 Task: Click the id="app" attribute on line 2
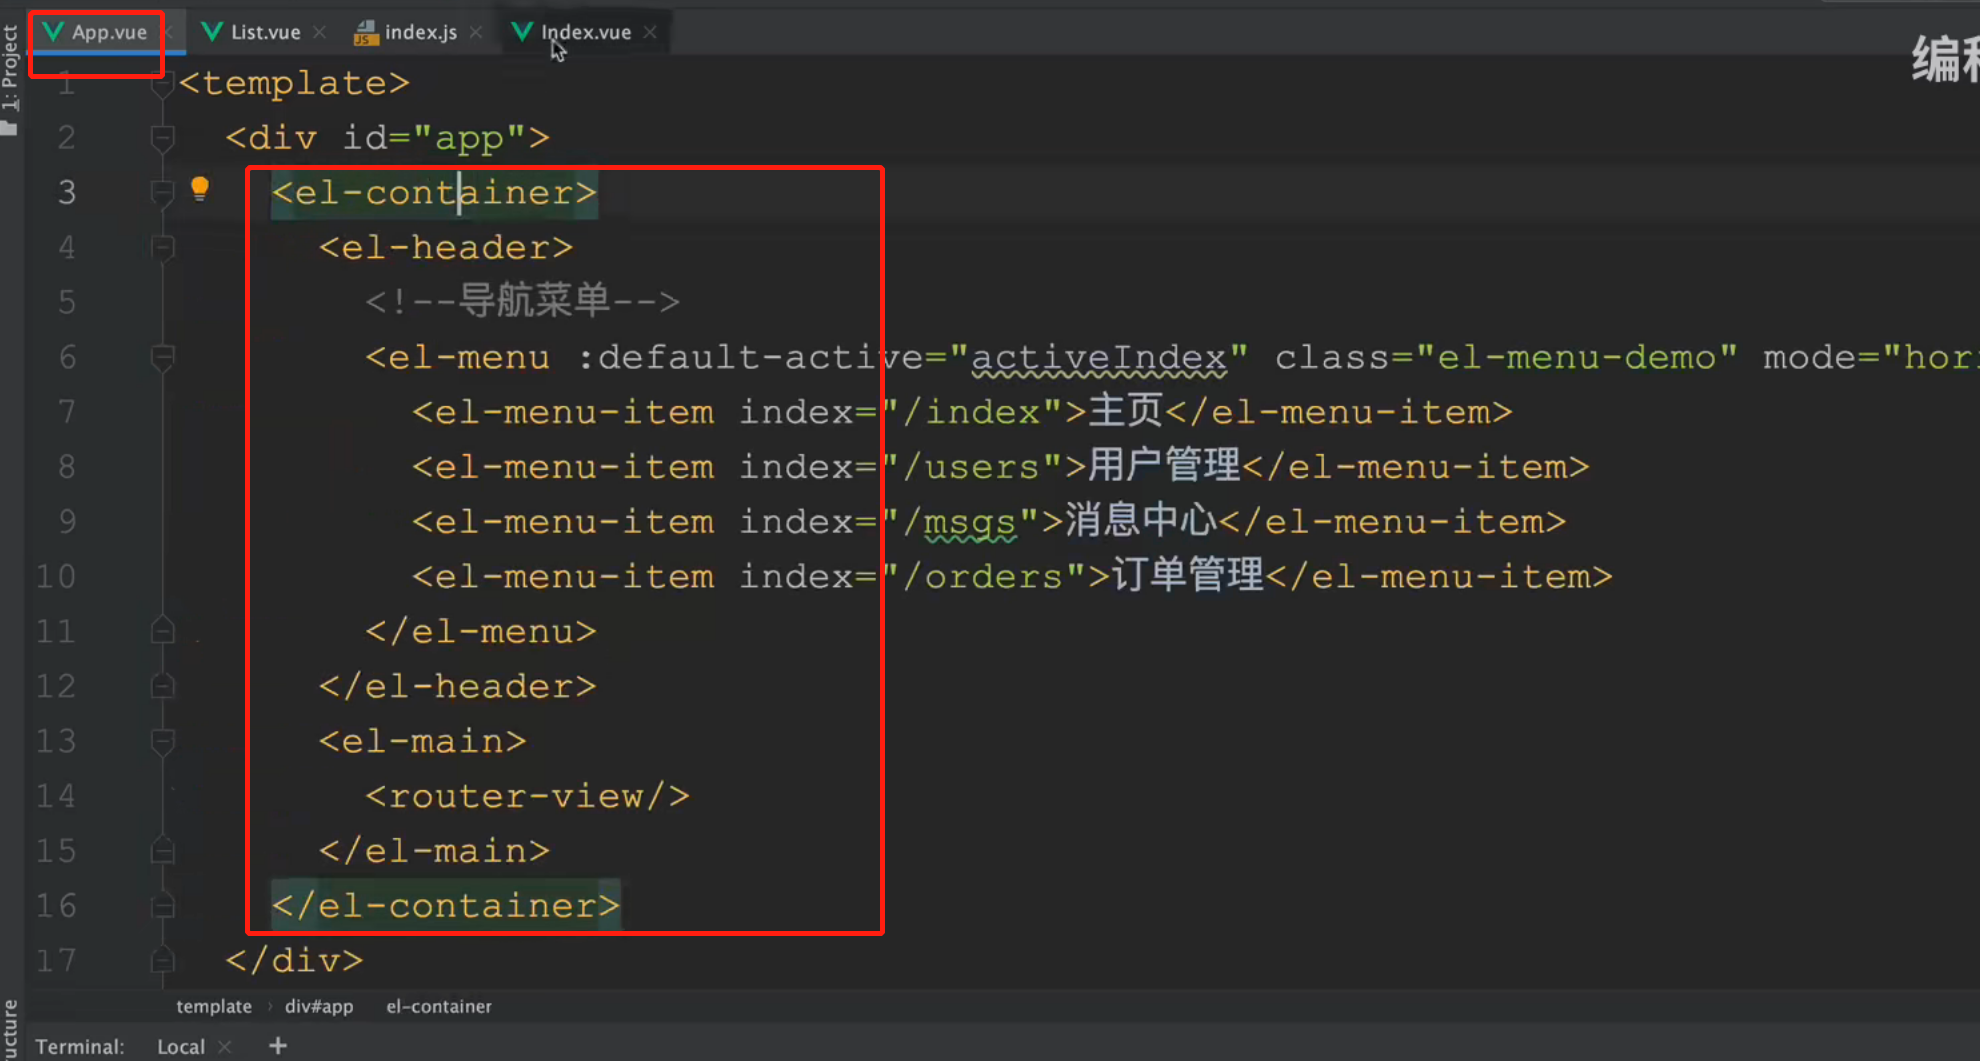click(x=433, y=138)
